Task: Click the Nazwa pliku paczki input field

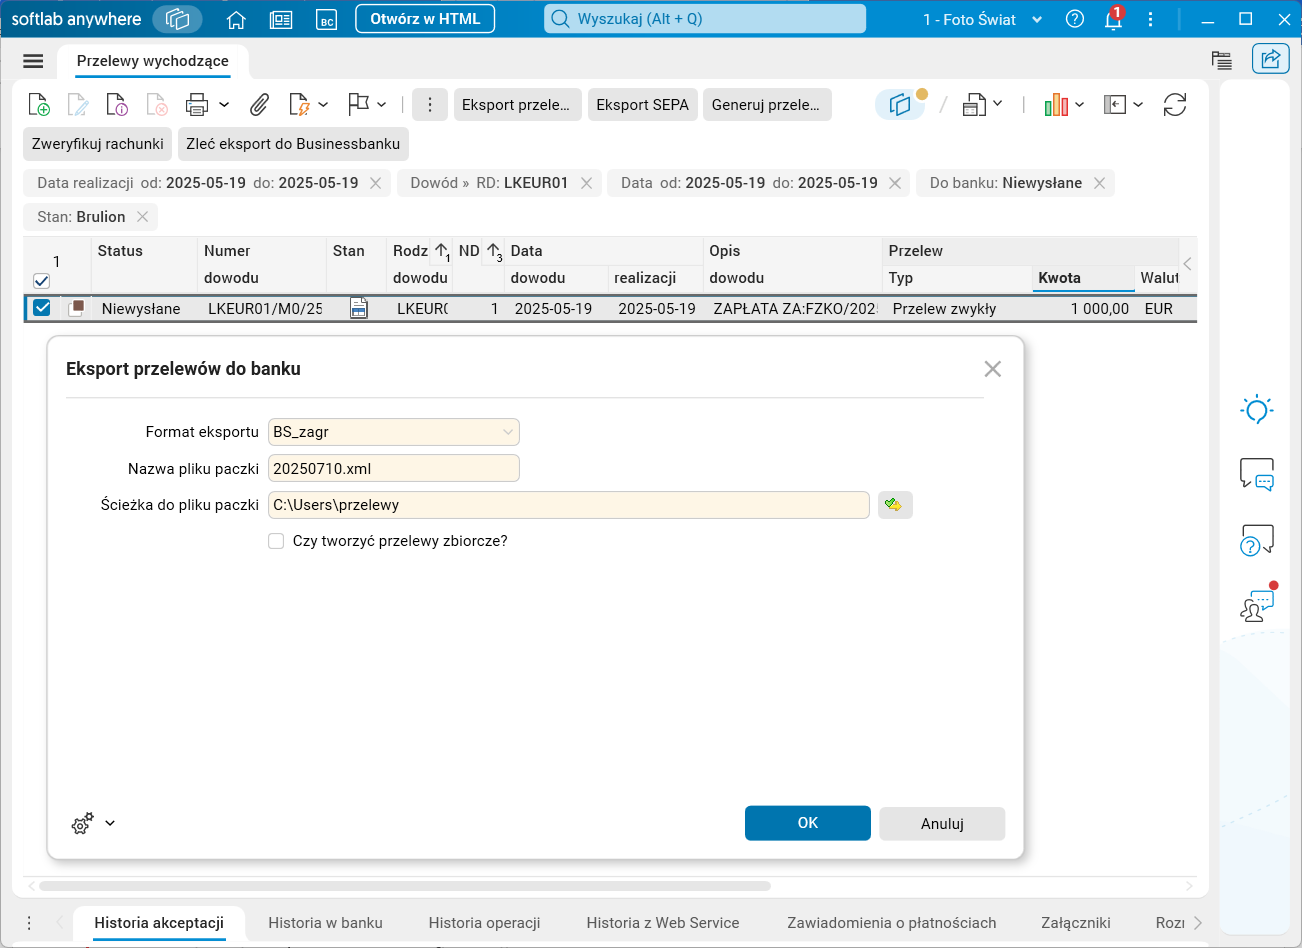Action: 394,468
